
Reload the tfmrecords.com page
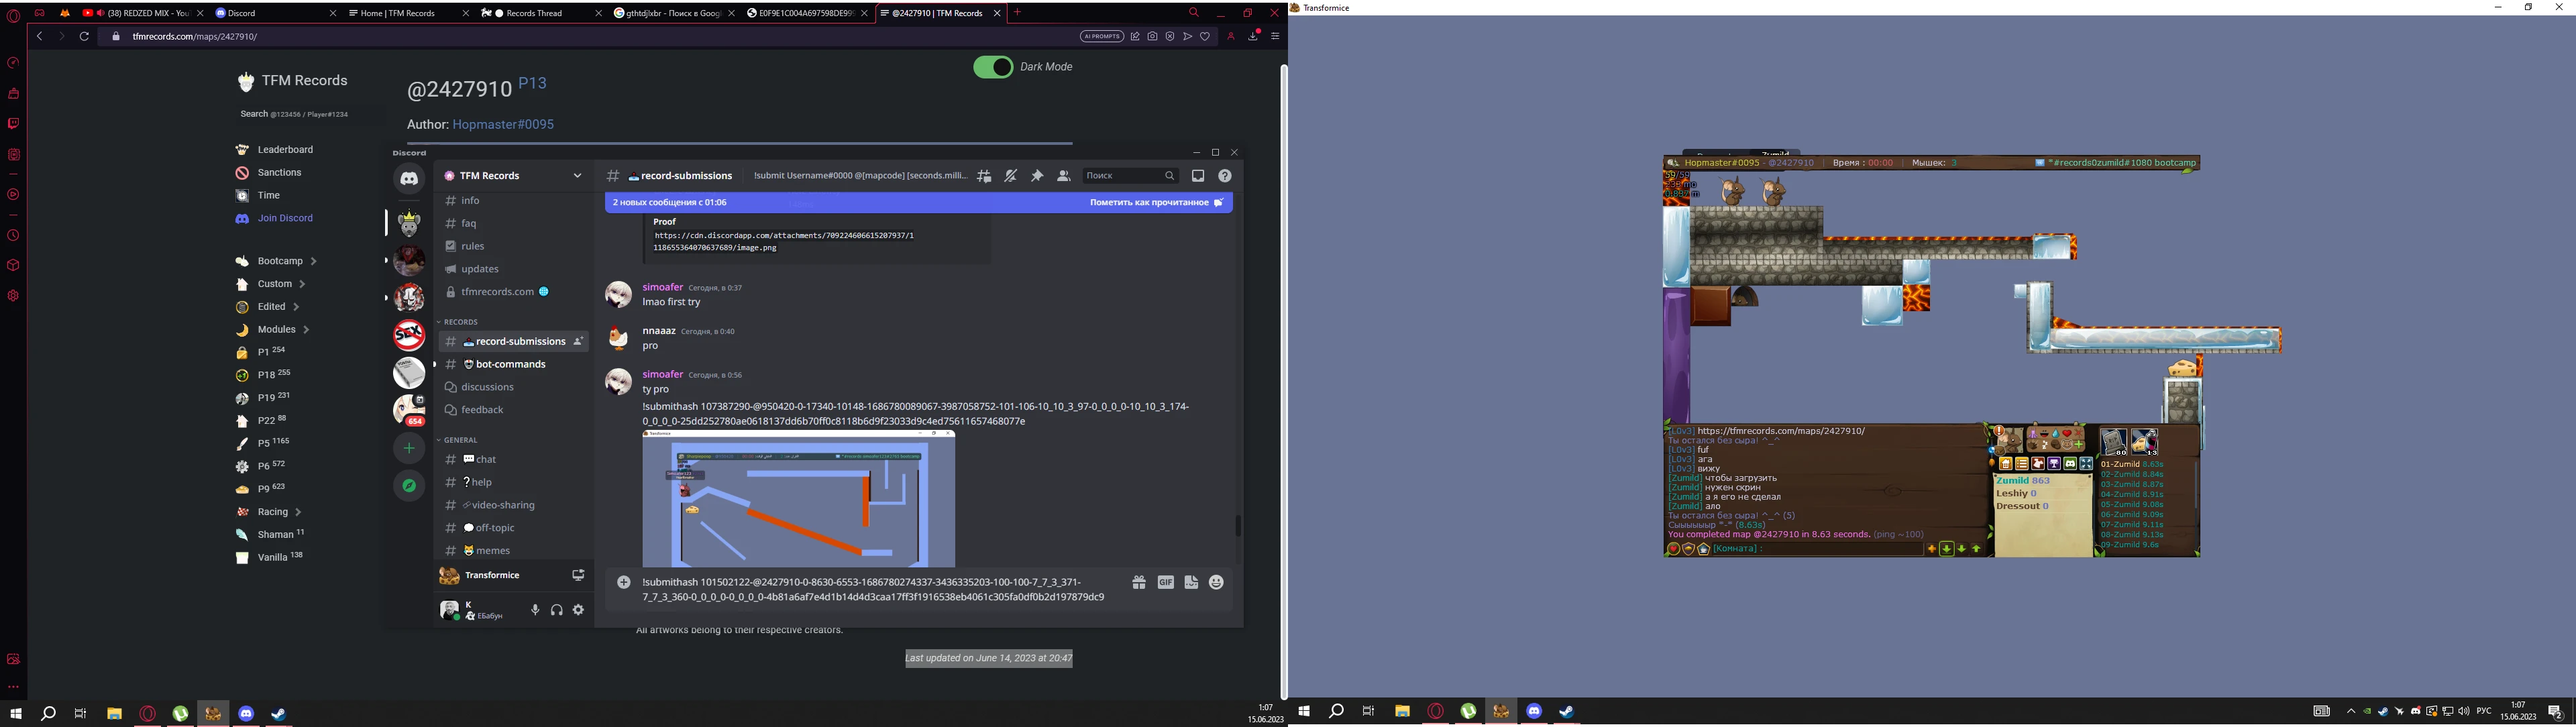click(84, 36)
